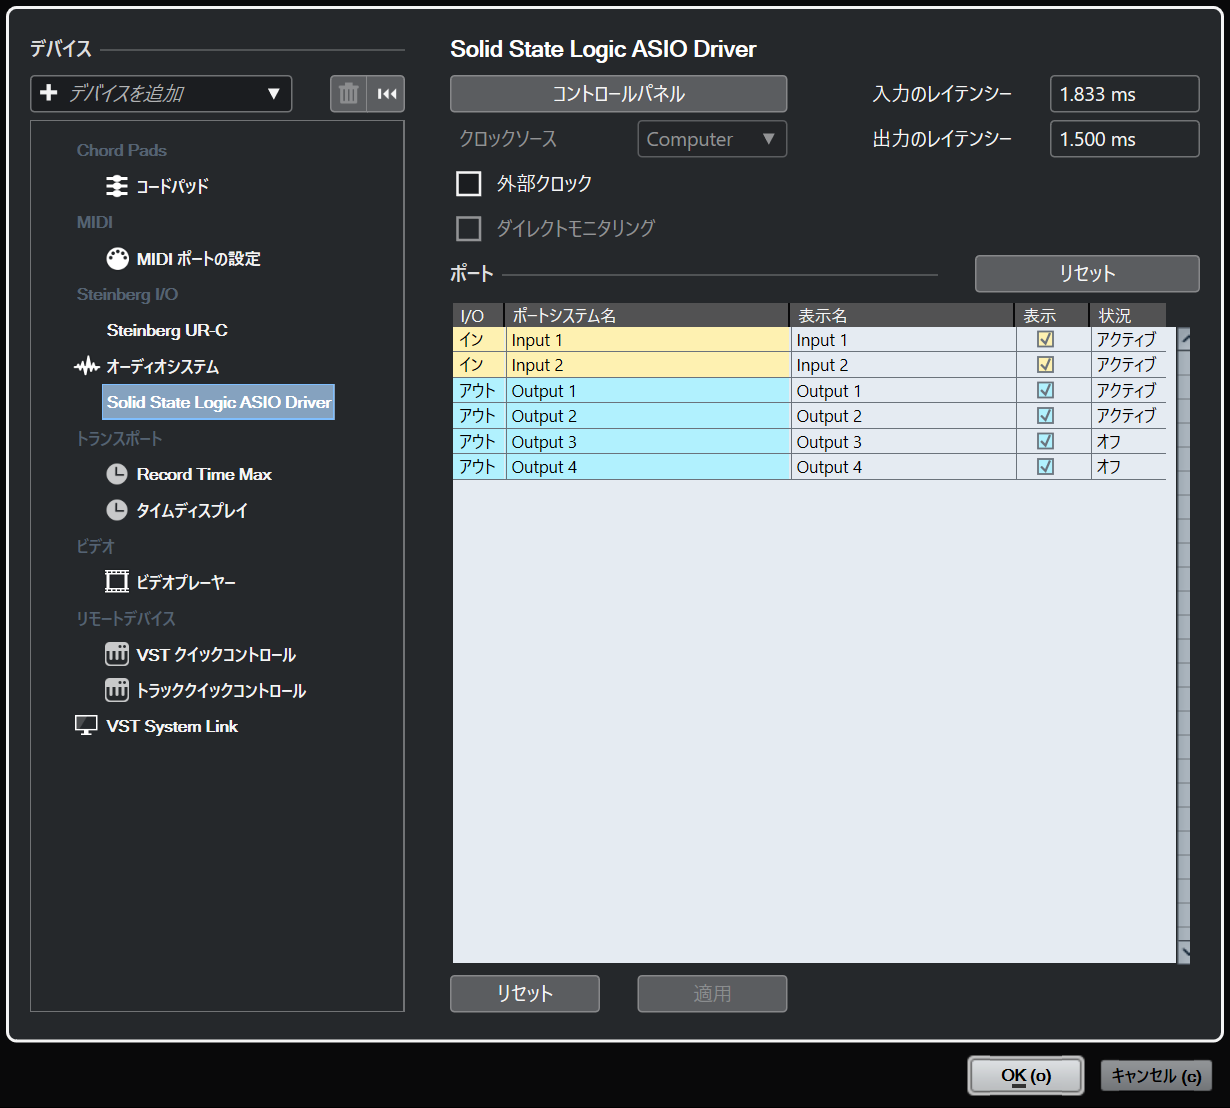The image size is (1230, 1108).
Task: Click the Output 1 display name cell
Action: click(903, 390)
